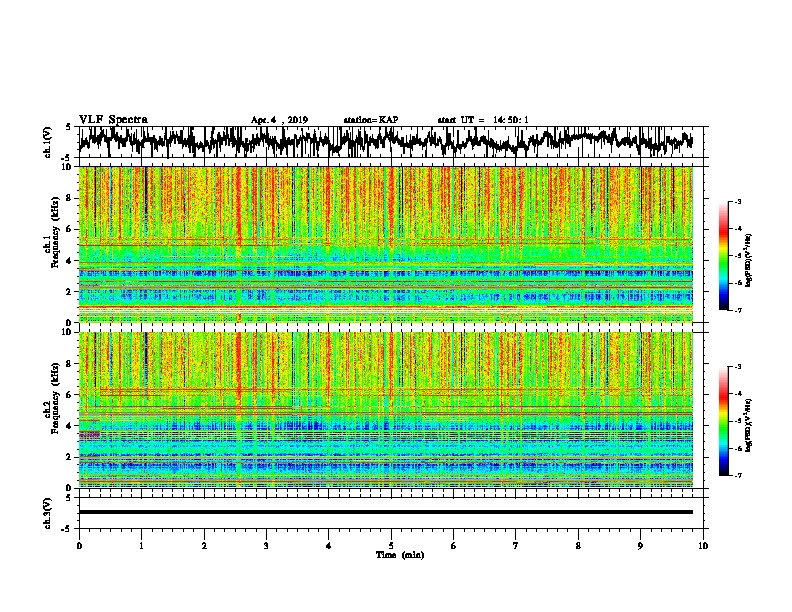Viewport: 792px width, 612px height.
Task: Click the "-7" label on ch.2 color bar
Action: pos(737,475)
